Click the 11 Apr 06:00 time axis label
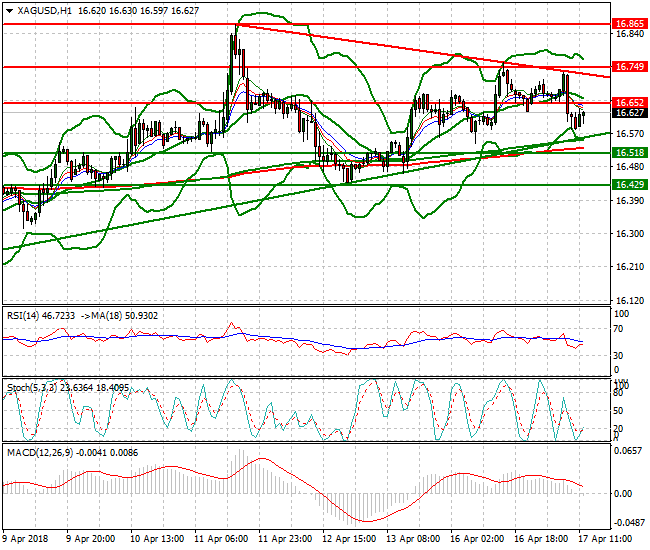Screen dimensions: 650x550 [x=221, y=539]
